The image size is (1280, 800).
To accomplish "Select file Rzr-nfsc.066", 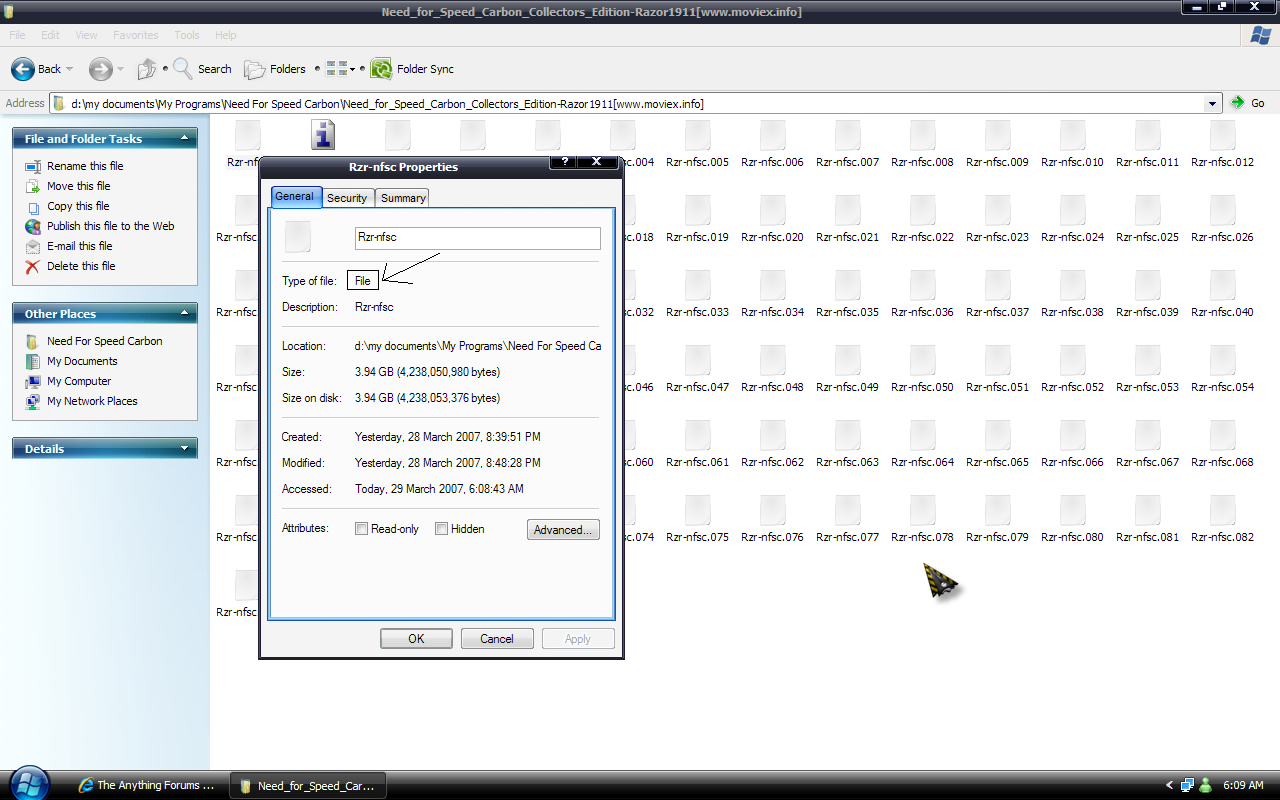I will (x=1072, y=445).
